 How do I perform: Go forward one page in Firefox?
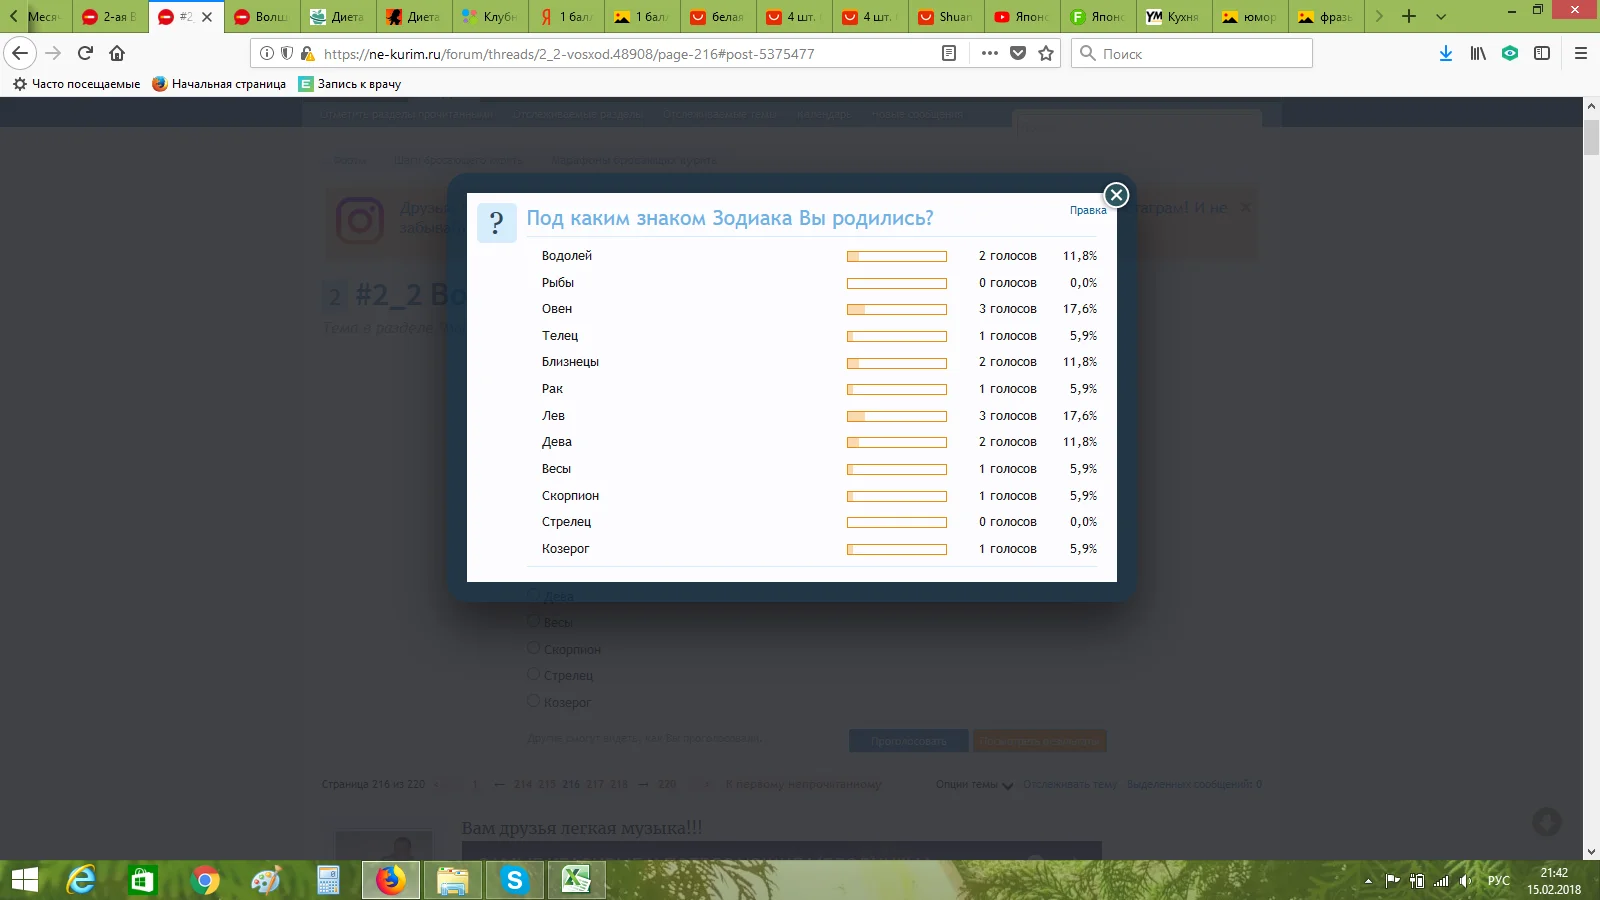pos(53,53)
